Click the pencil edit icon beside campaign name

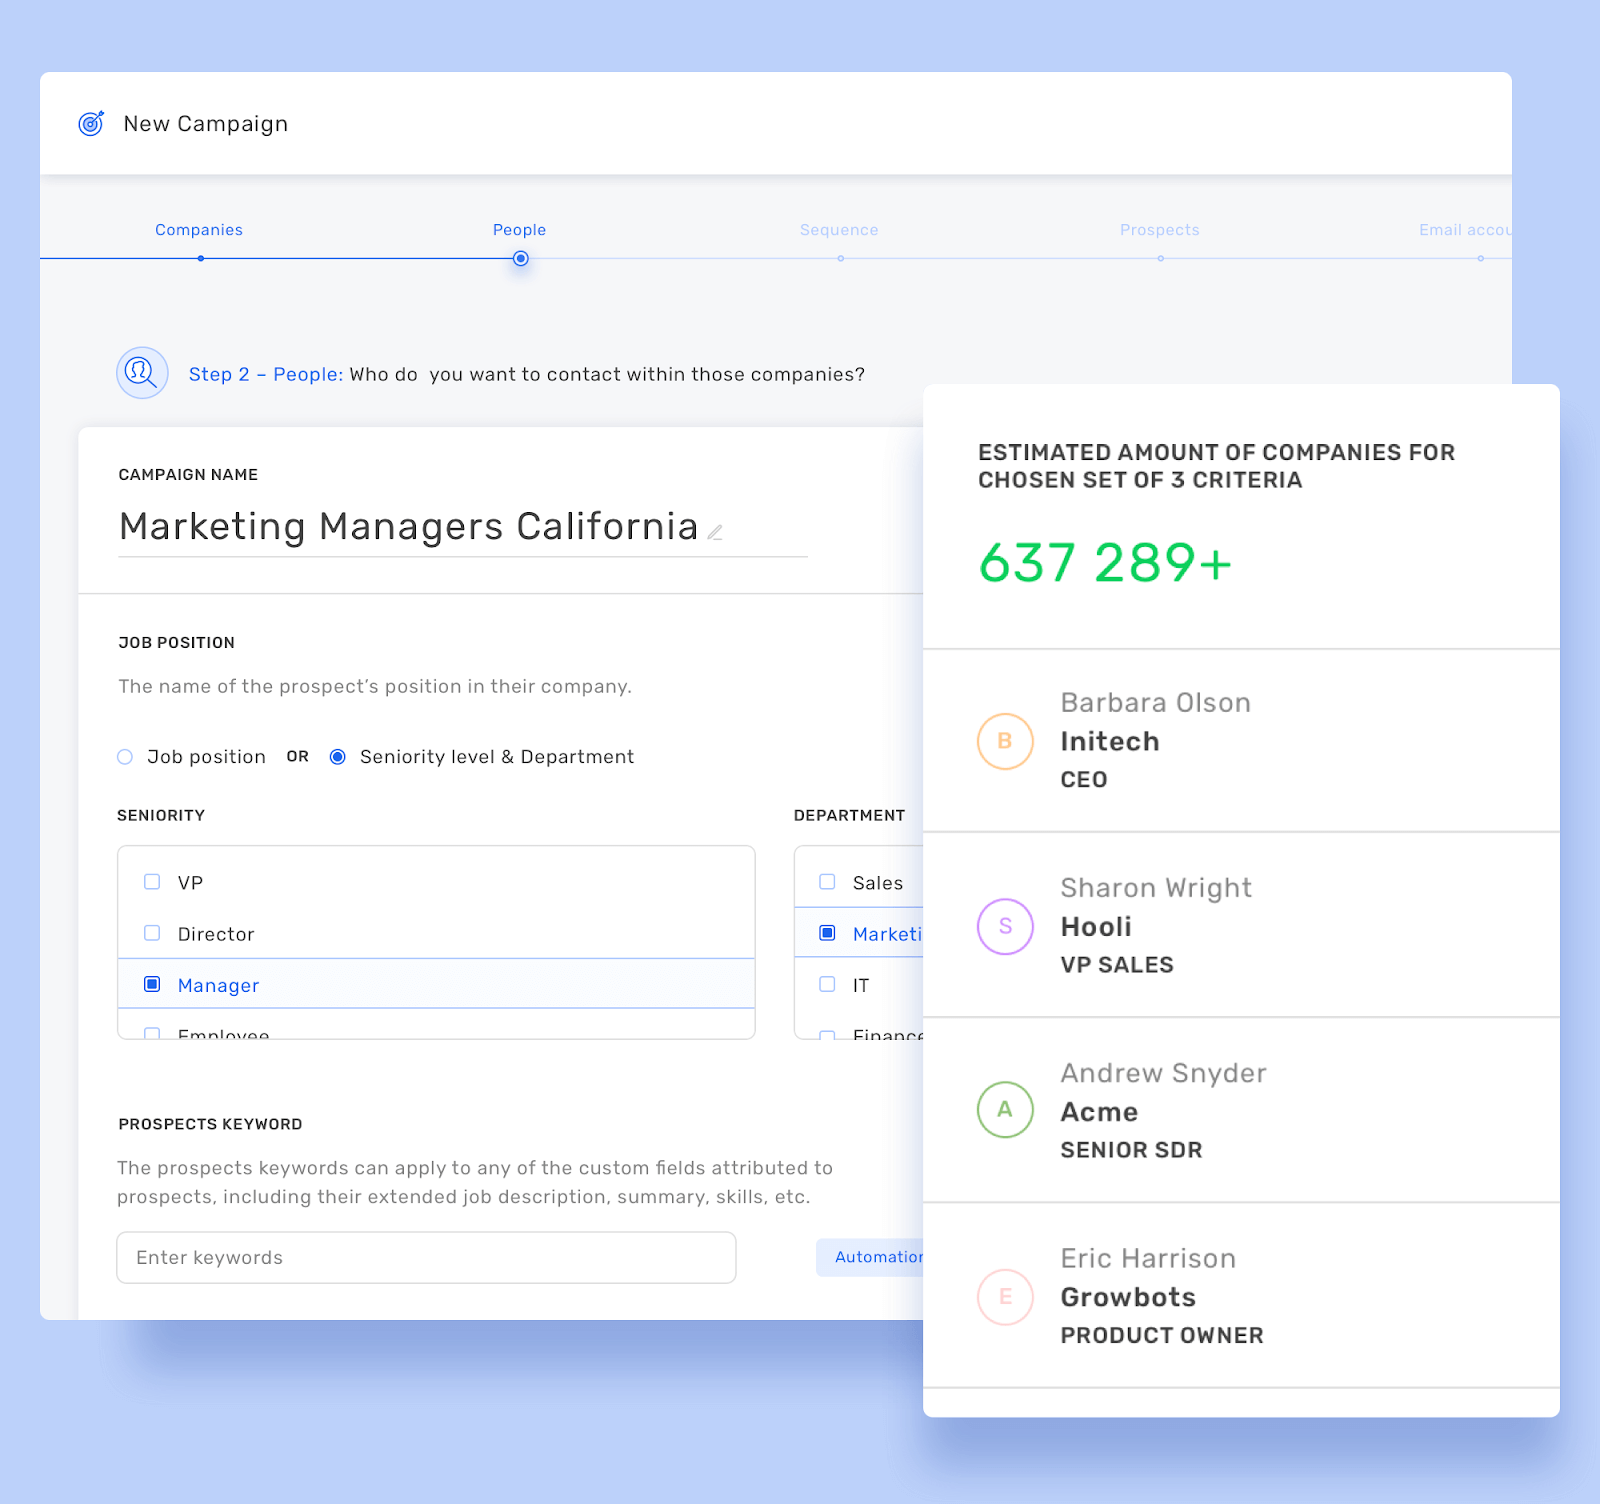click(715, 532)
